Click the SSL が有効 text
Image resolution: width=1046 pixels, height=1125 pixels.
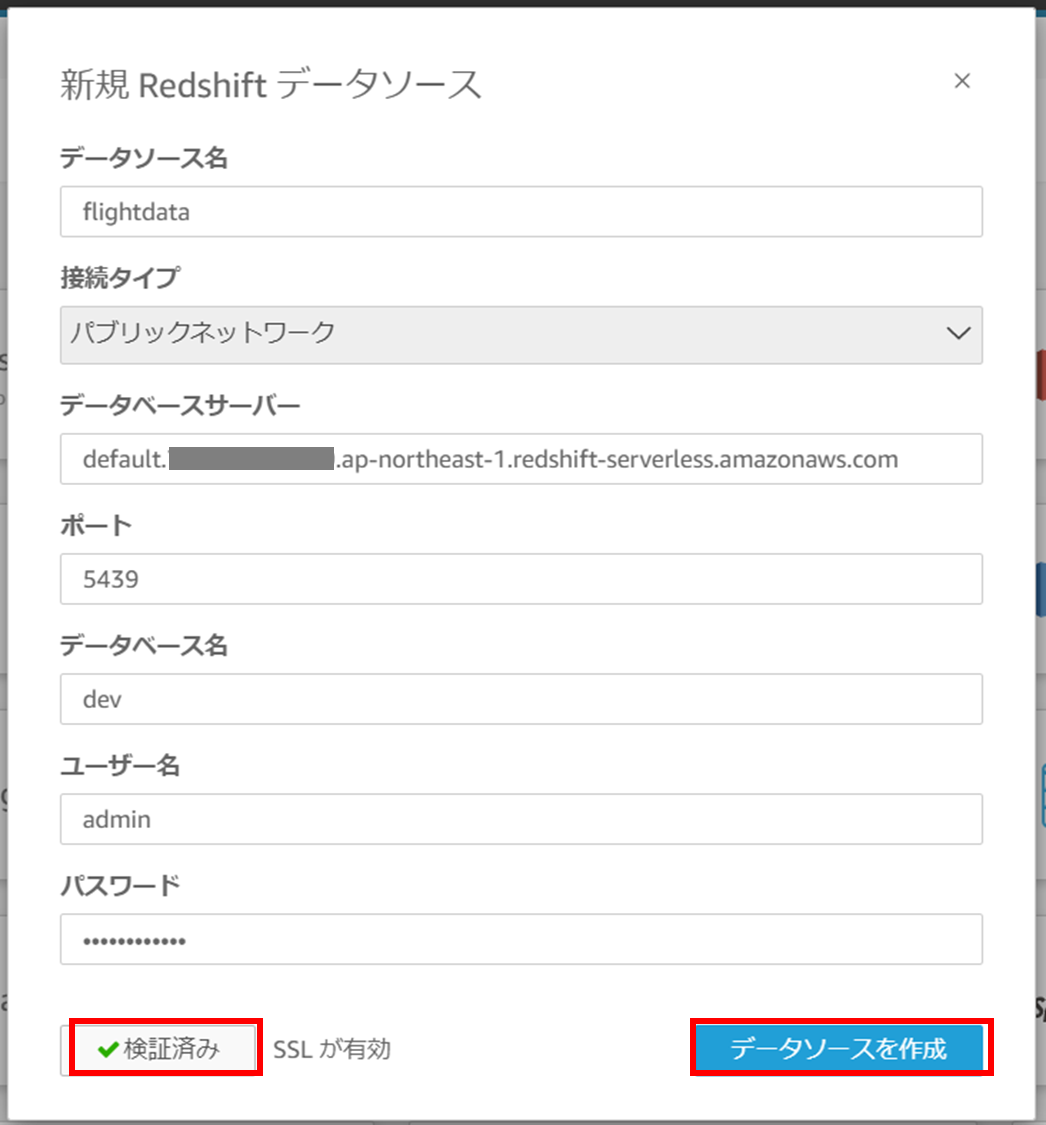[331, 1050]
